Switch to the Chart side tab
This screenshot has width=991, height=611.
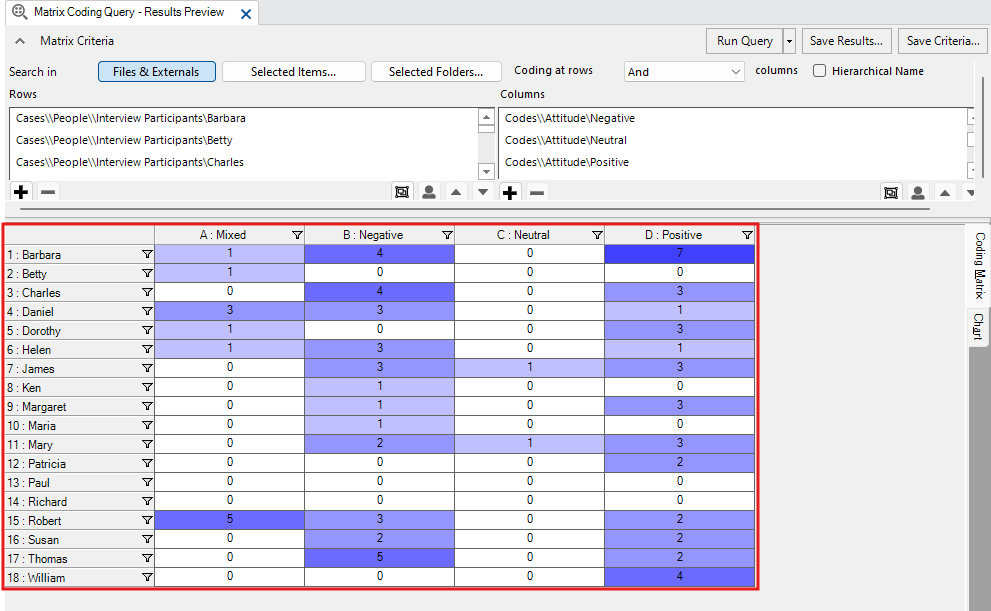(x=978, y=327)
